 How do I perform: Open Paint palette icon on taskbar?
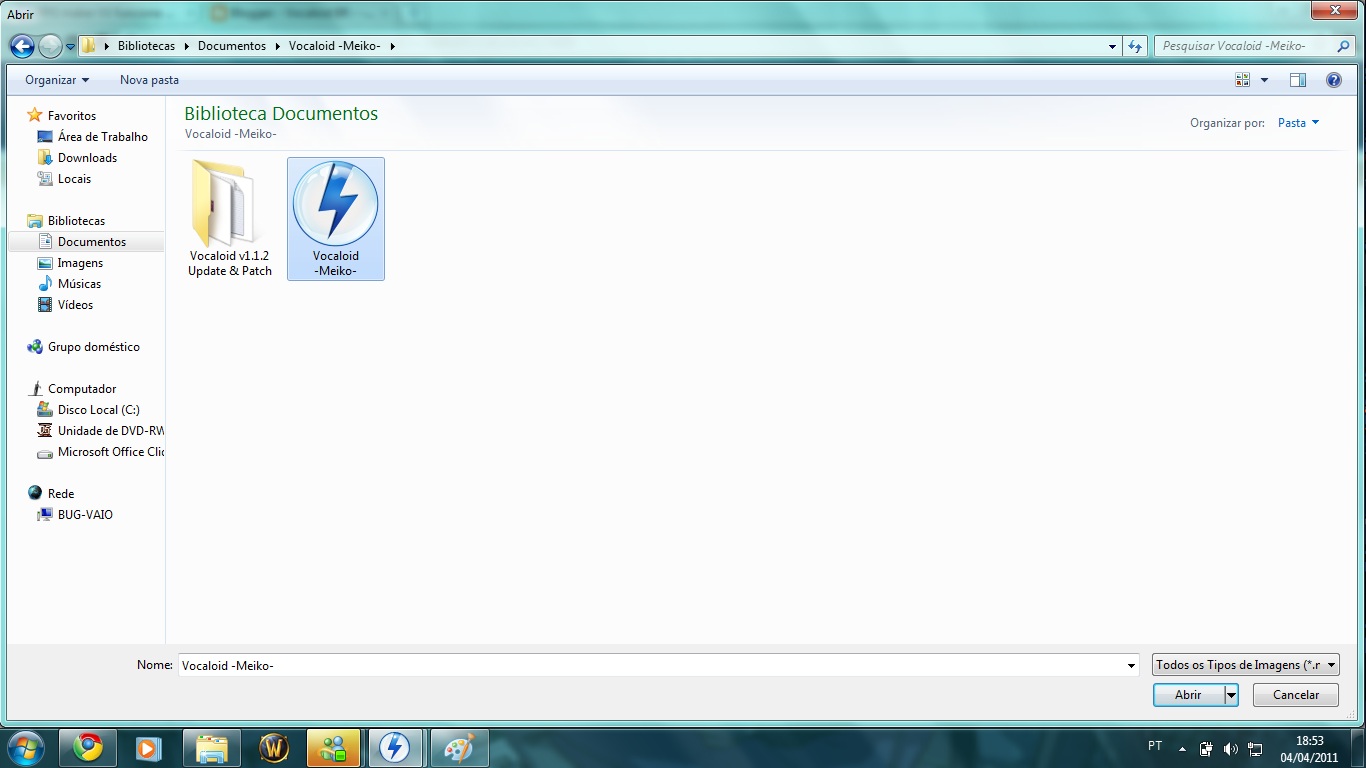[458, 748]
